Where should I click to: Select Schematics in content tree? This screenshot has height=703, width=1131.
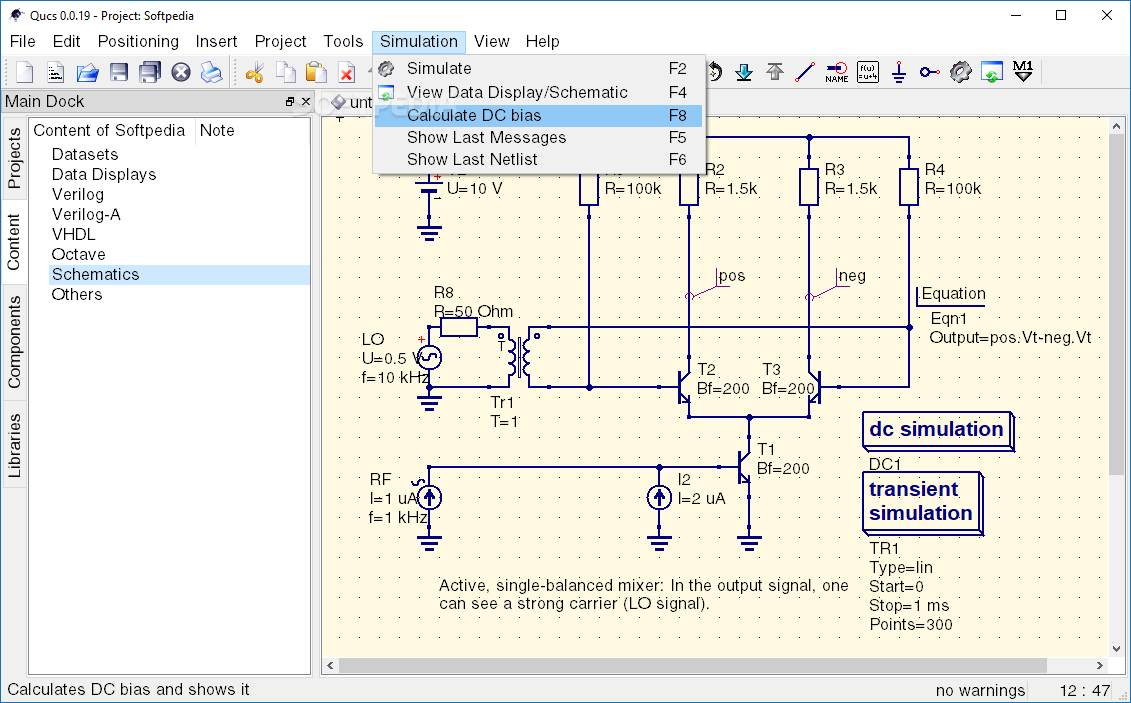[x=179, y=275]
